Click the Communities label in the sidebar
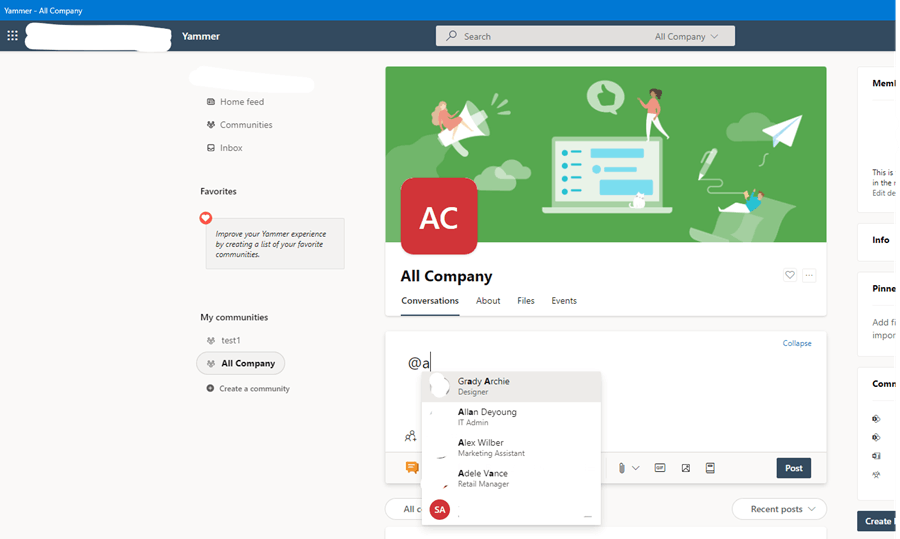Screen dimensions: 900x539 (x=246, y=125)
